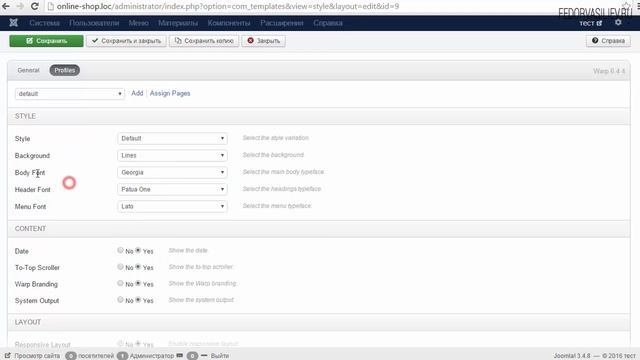Select No for To-Top Scroller
Screen dimensions: 640x360
120,267
